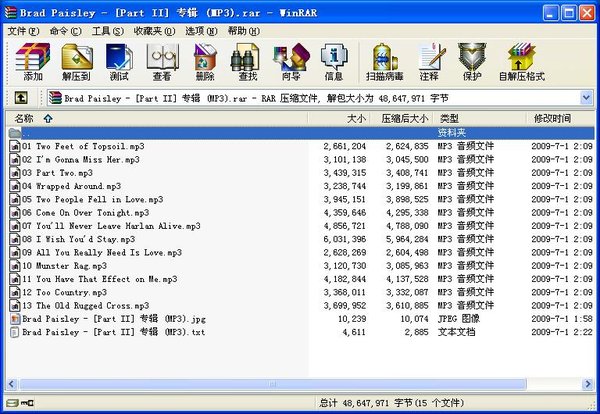Open the 命令(C) menu
Image resolution: width=600 pixels, height=414 pixels.
pyautogui.click(x=65, y=31)
